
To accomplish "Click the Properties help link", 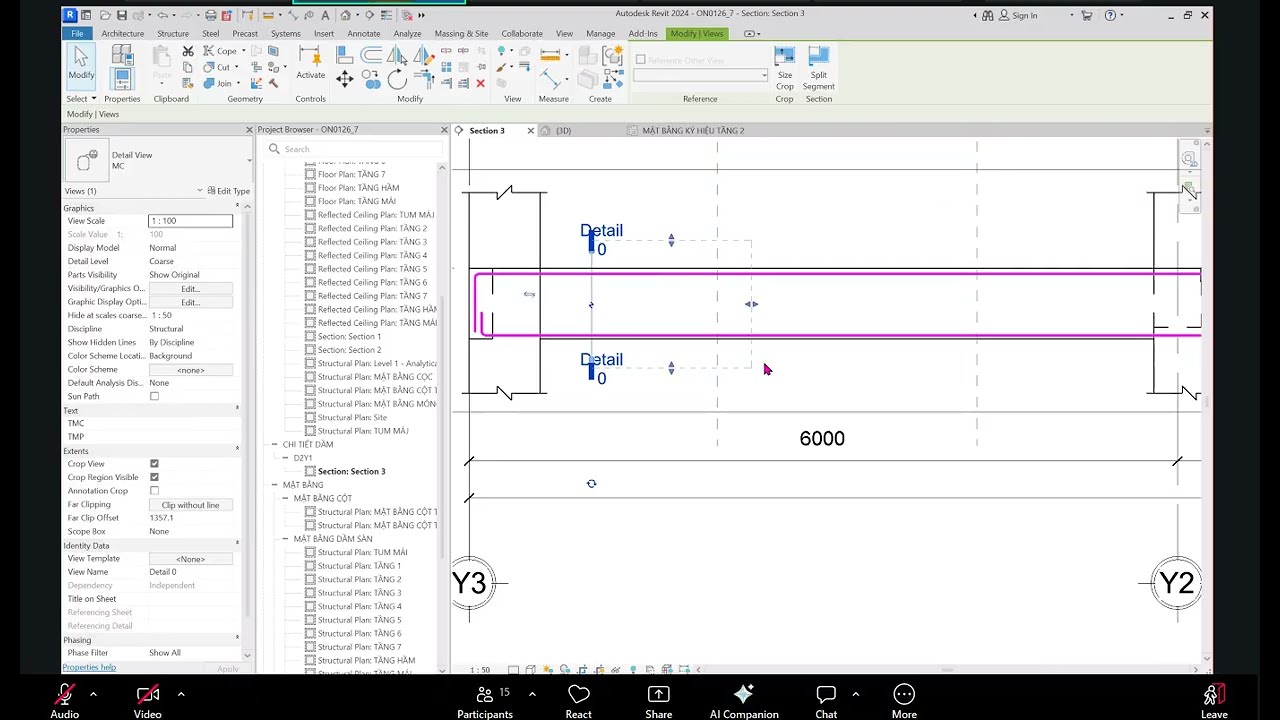I will click(x=89, y=667).
